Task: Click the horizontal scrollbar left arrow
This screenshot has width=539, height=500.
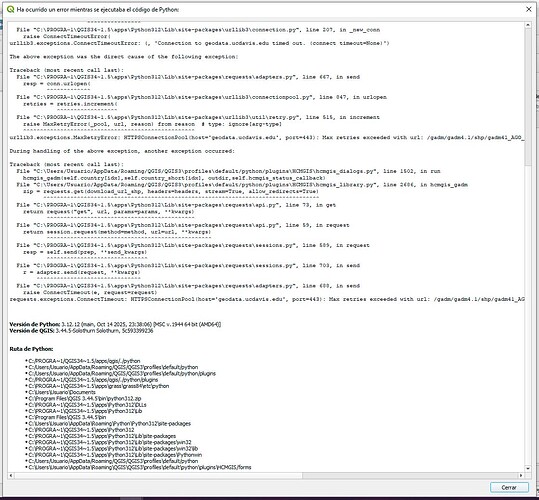Action: pos(11,476)
